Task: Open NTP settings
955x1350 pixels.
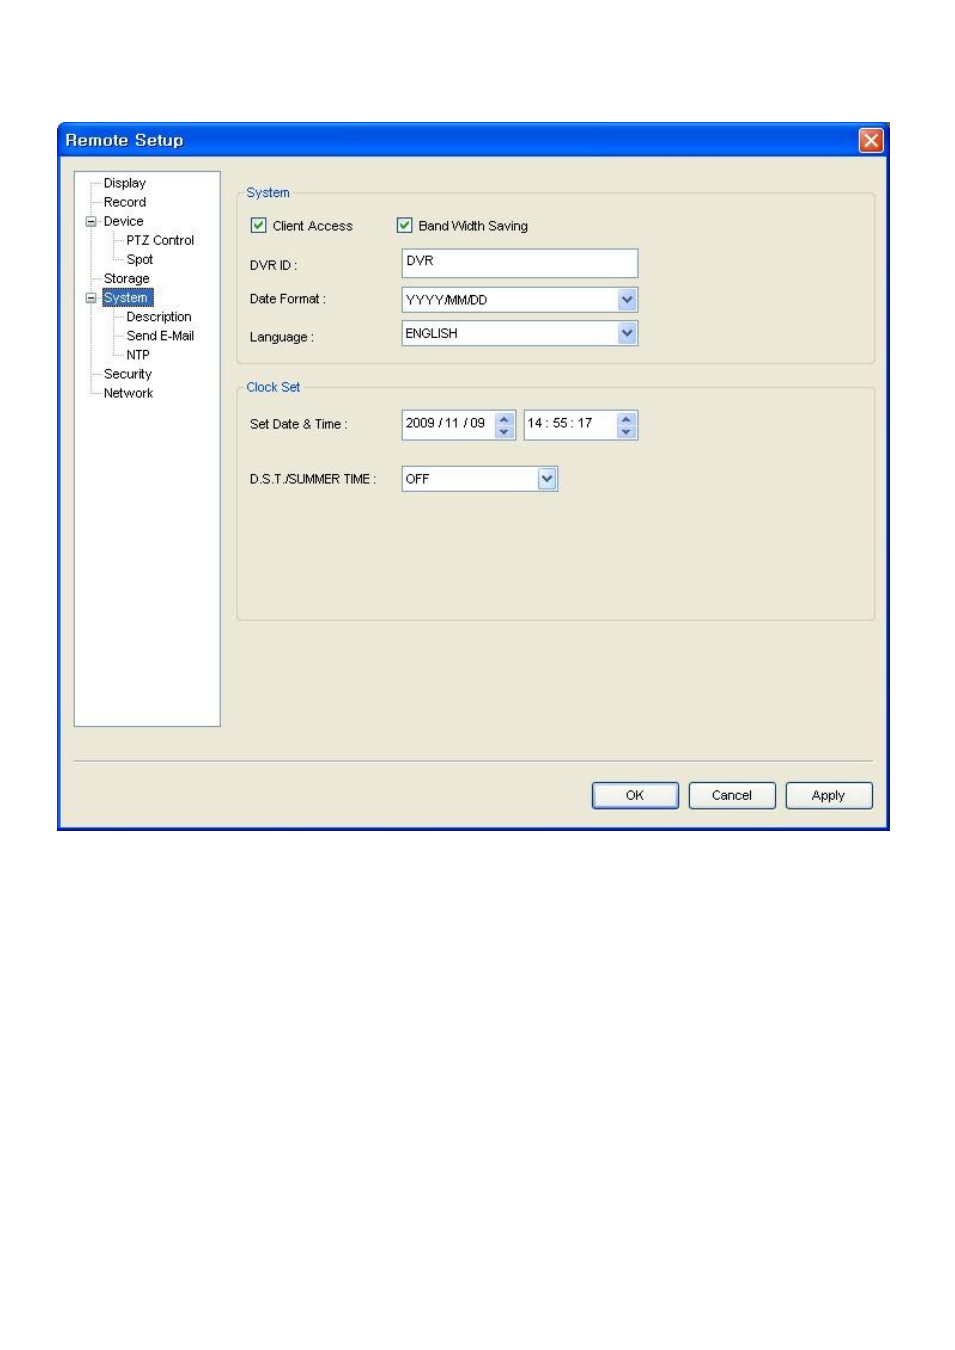Action: (138, 355)
